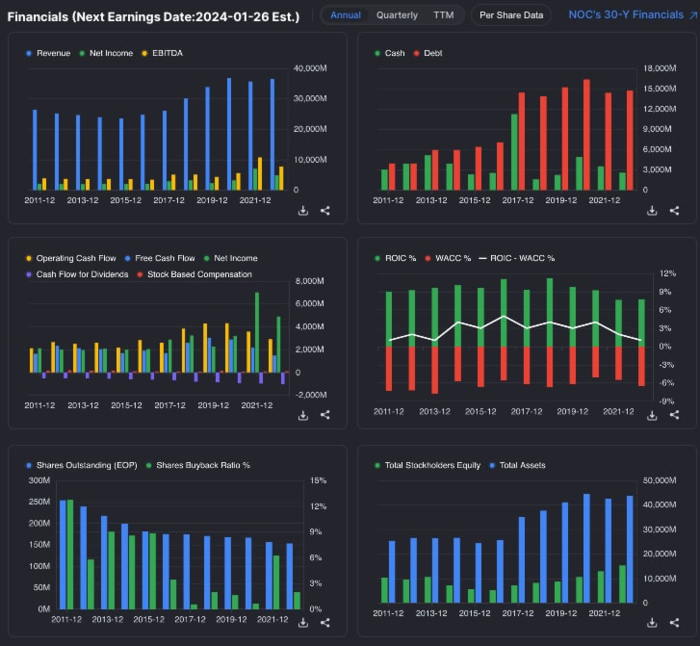Viewport: 700px width, 646px height.
Task: Share the Cash and Debt chart
Action: (x=674, y=211)
